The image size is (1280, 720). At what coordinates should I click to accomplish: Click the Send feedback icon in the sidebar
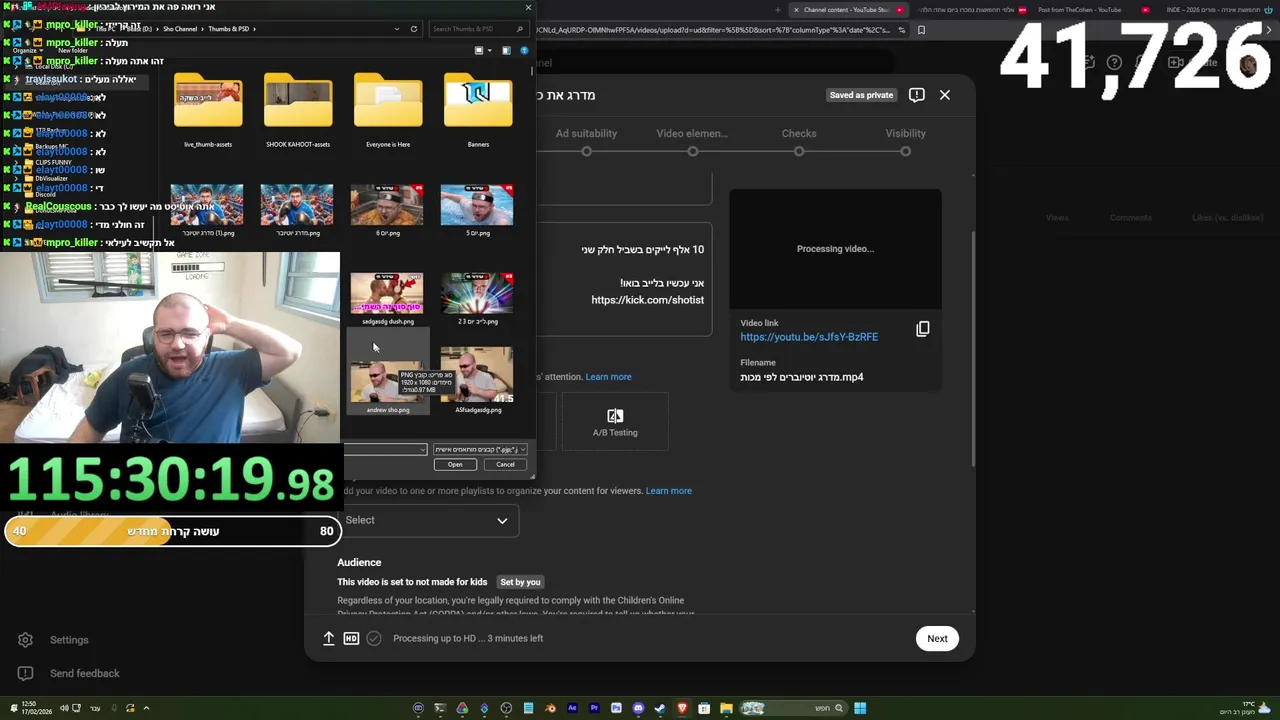tap(26, 673)
